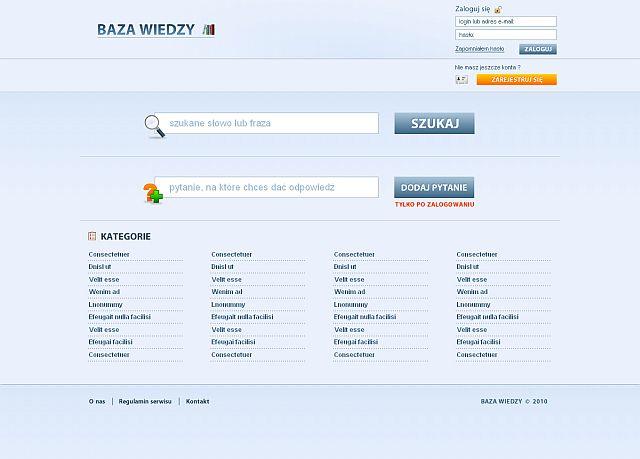Focus the search phrase input field
Image resolution: width=640 pixels, height=459 pixels.
pyautogui.click(x=272, y=123)
